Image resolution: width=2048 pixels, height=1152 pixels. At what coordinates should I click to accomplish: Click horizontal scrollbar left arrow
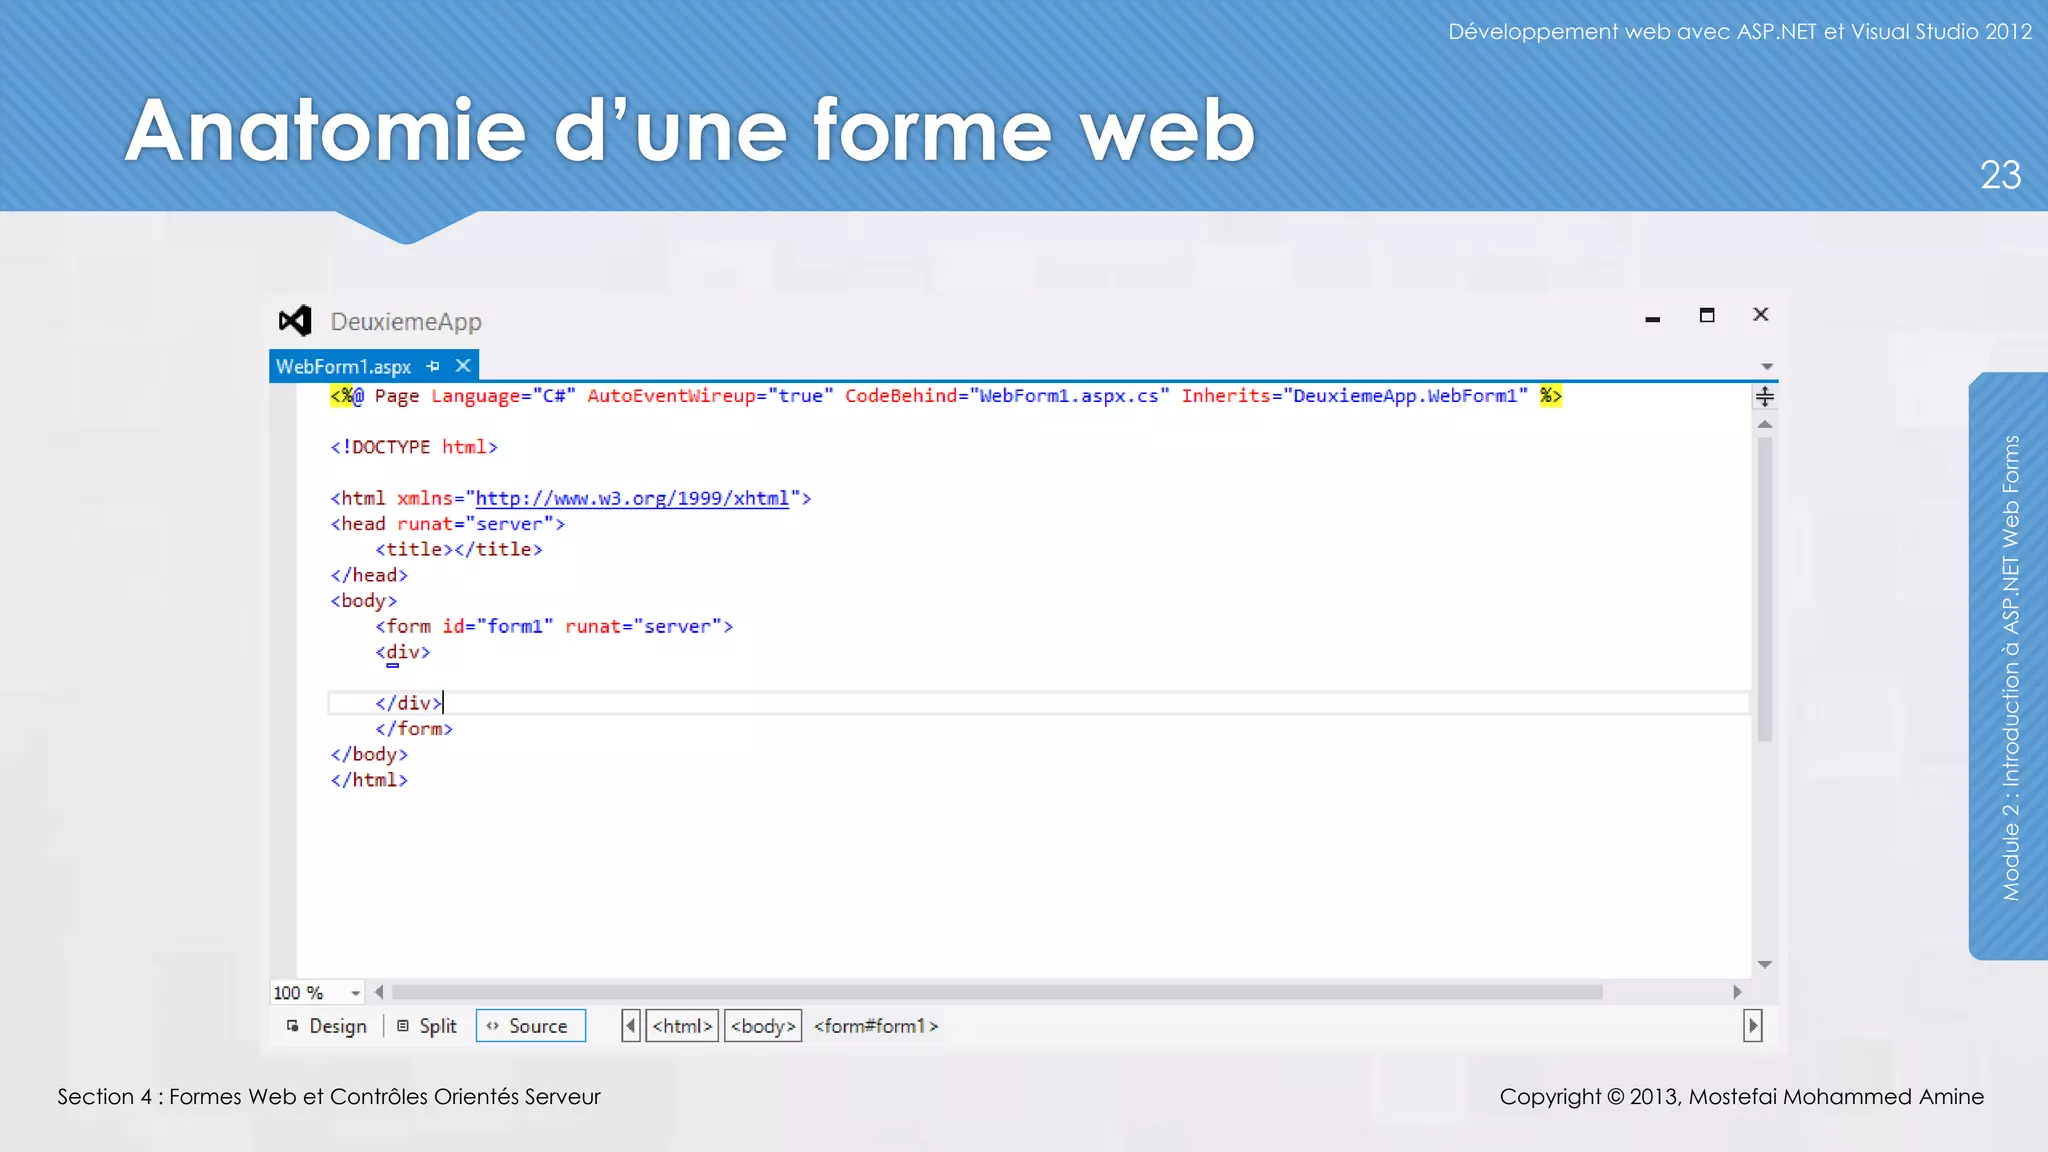click(379, 992)
